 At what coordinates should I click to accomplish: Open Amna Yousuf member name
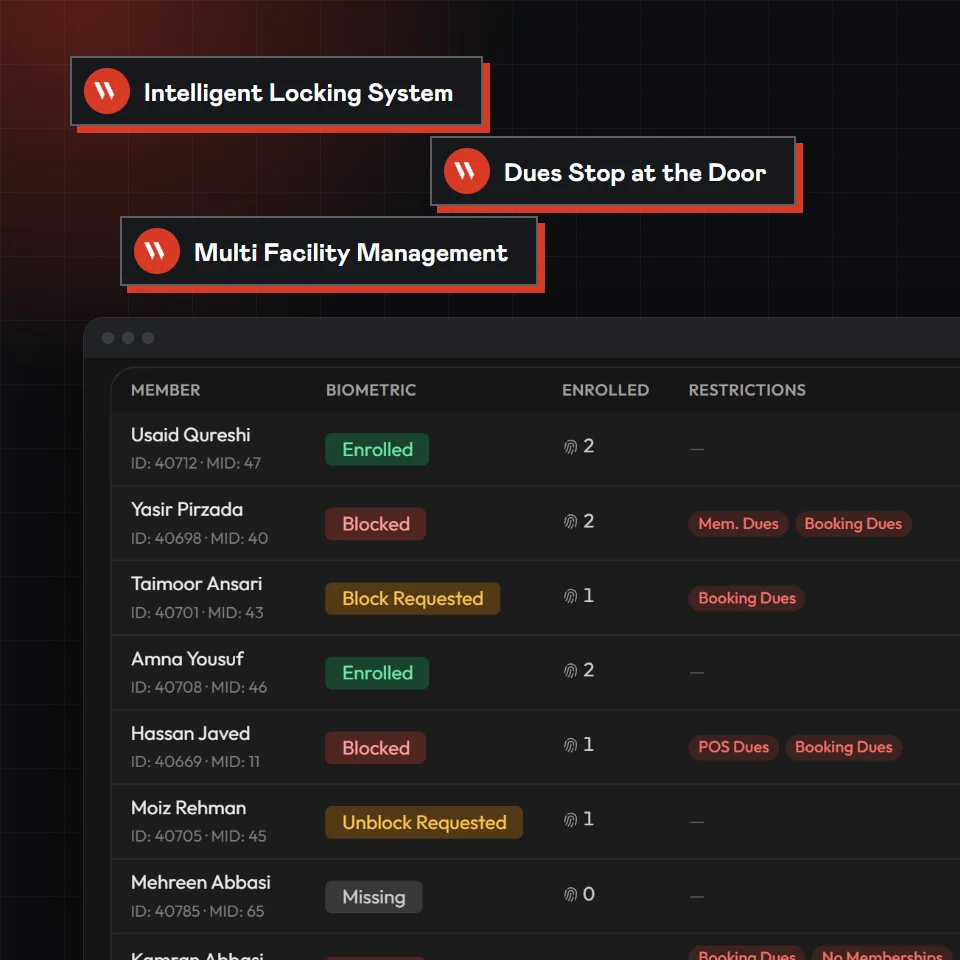(187, 659)
